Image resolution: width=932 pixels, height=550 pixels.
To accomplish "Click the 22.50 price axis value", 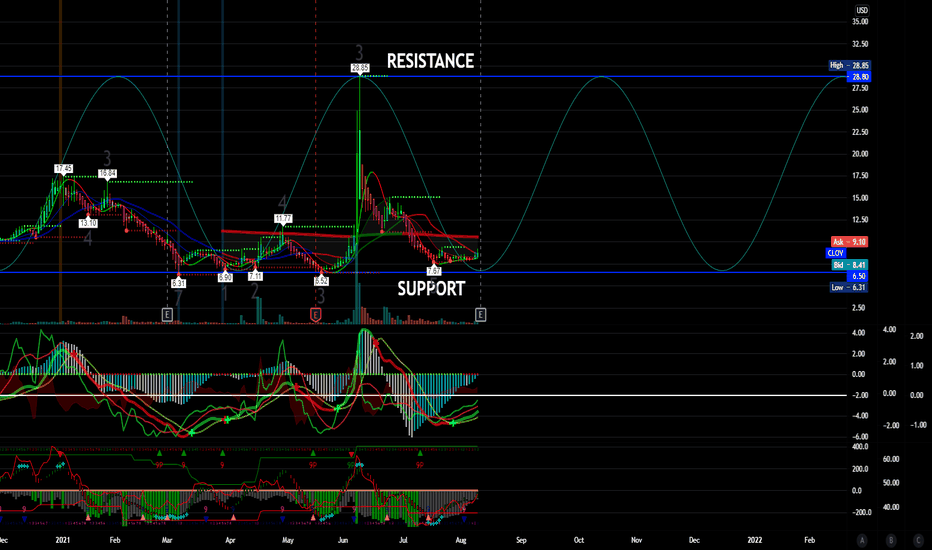I will 860,132.
